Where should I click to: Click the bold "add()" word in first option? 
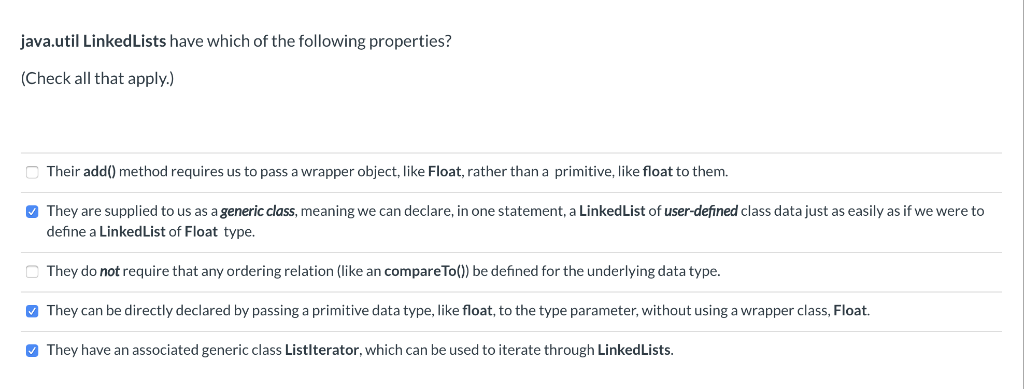[99, 172]
